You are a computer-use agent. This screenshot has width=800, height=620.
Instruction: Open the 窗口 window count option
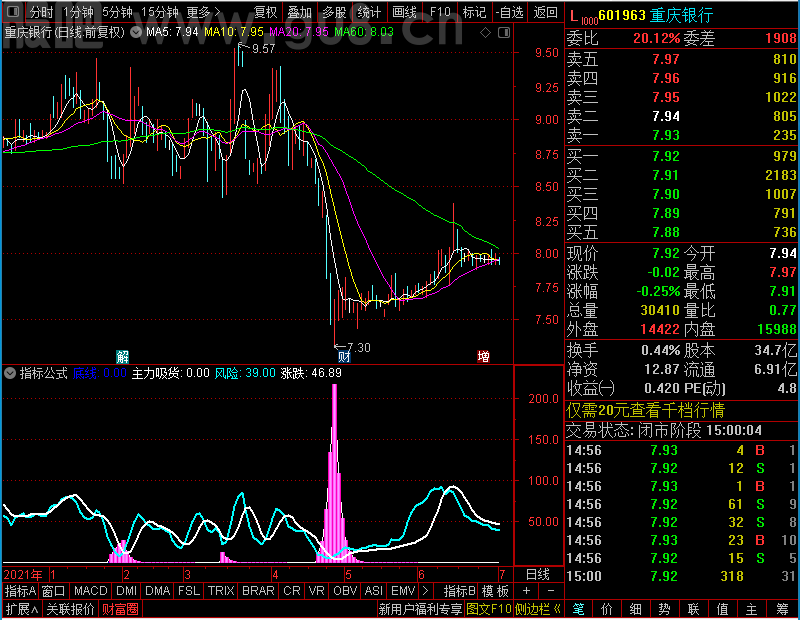[54, 591]
